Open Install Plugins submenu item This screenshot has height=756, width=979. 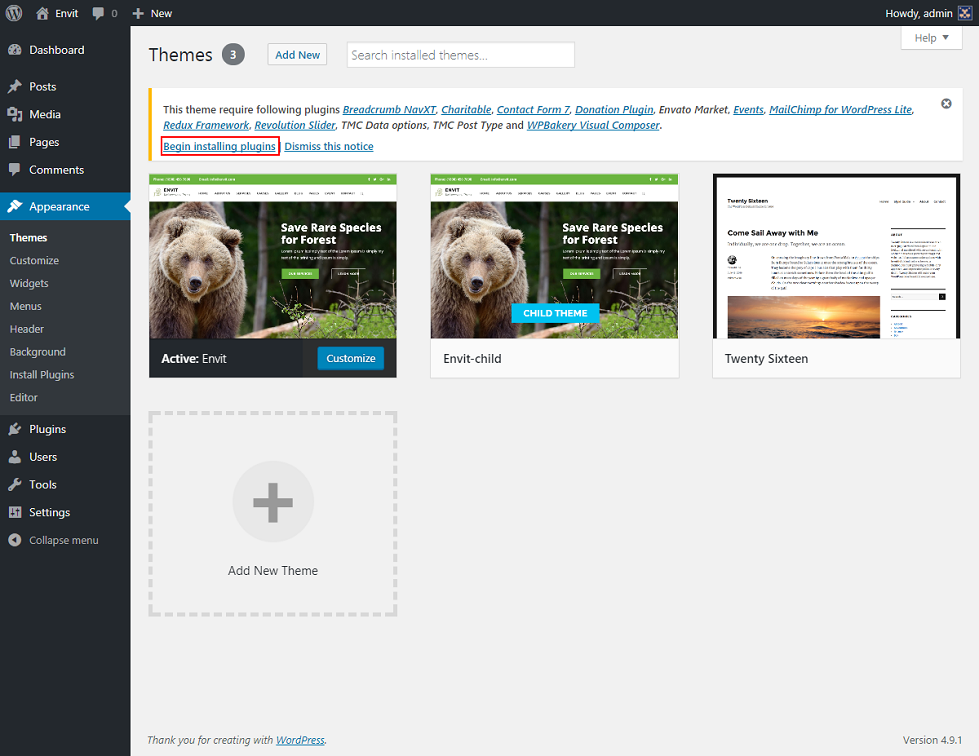(42, 375)
